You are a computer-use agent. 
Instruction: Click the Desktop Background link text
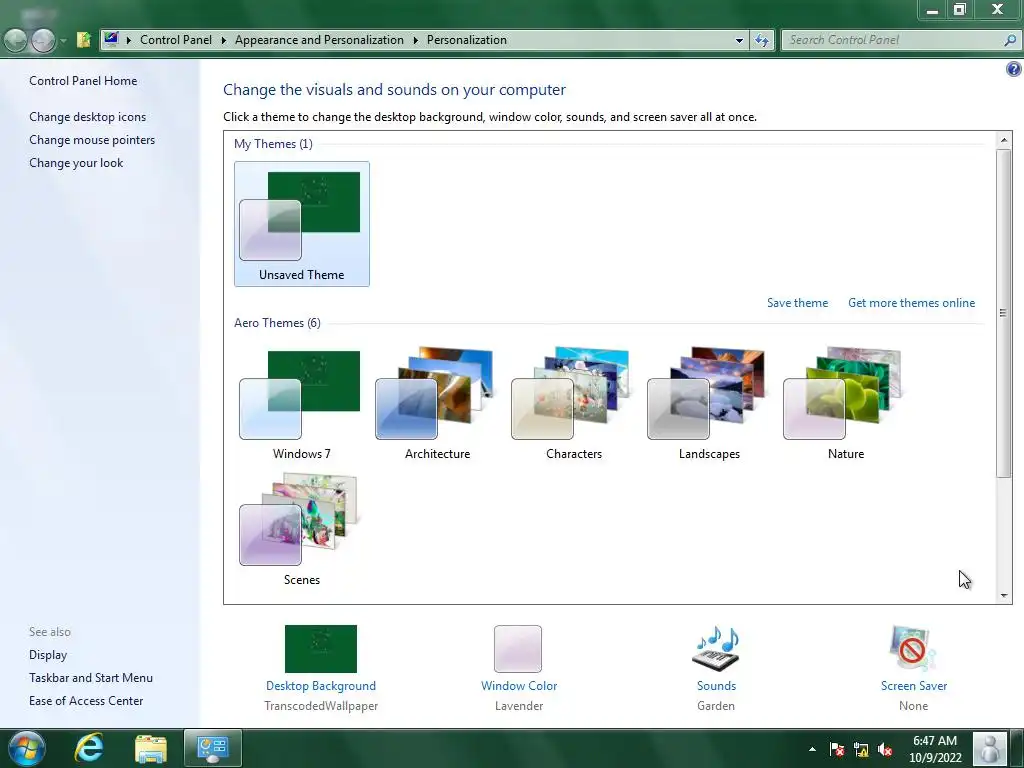coord(321,686)
